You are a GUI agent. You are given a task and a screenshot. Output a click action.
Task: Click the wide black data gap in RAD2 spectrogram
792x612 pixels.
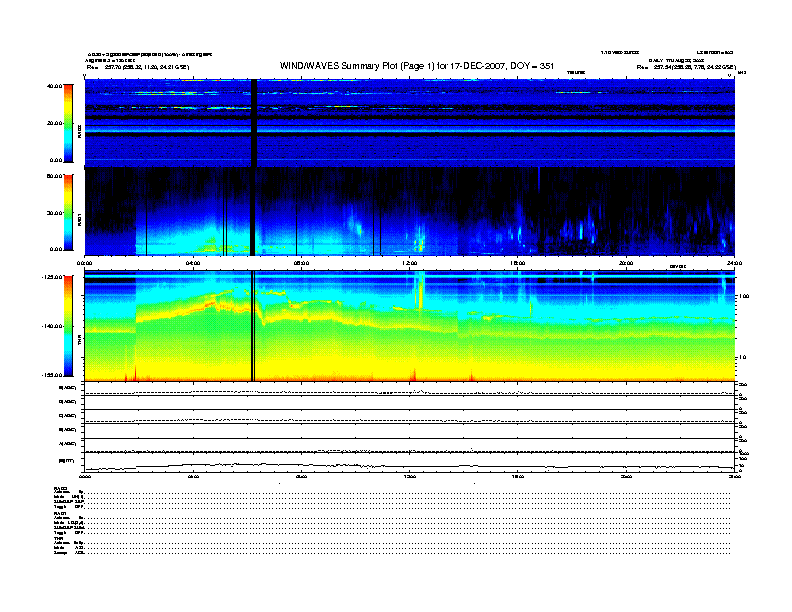click(x=254, y=123)
